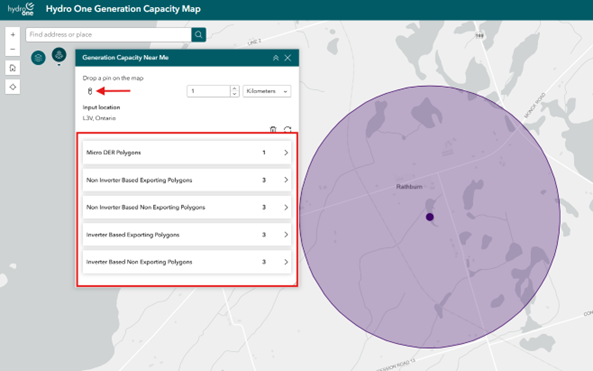Click the Rathburn label on map
The image size is (593, 371).
409,186
